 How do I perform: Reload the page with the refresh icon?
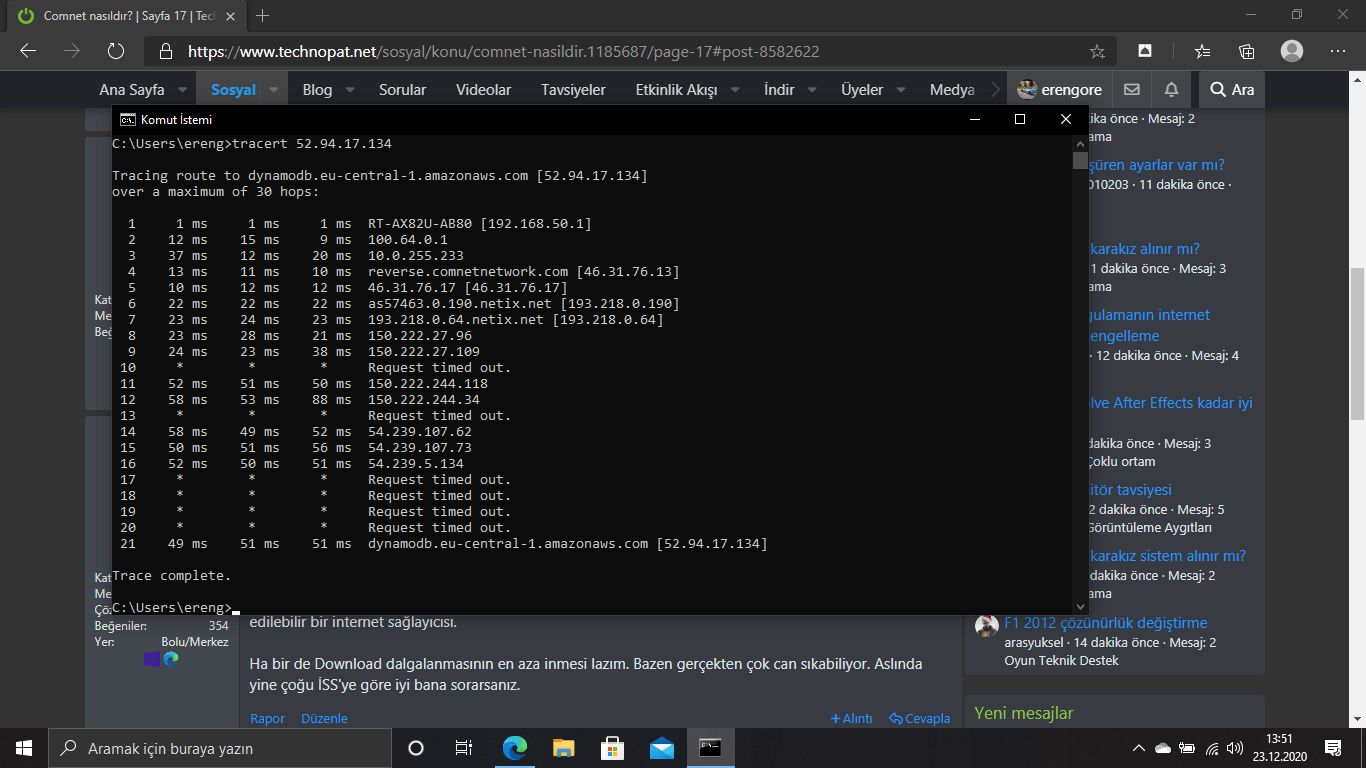116,51
